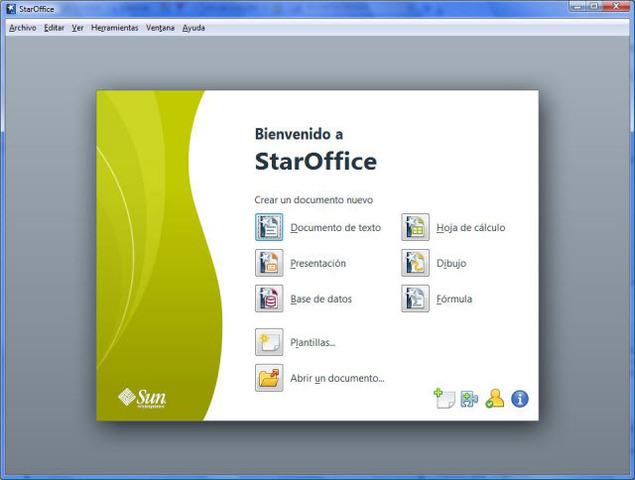The height and width of the screenshot is (480, 635).
Task: Open the Herramientas menu
Action: click(115, 28)
